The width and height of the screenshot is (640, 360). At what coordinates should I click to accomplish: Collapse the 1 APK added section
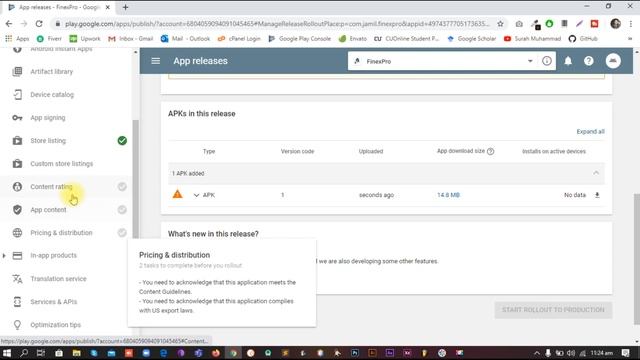tap(596, 173)
